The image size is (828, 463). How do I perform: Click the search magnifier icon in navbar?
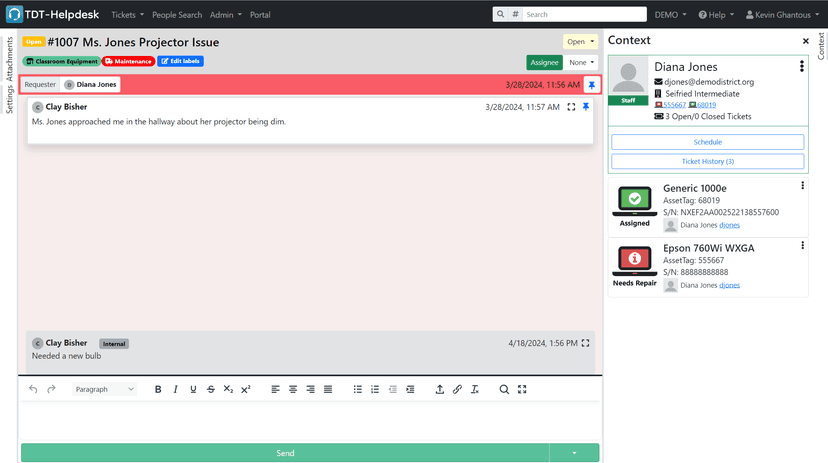pyautogui.click(x=500, y=14)
